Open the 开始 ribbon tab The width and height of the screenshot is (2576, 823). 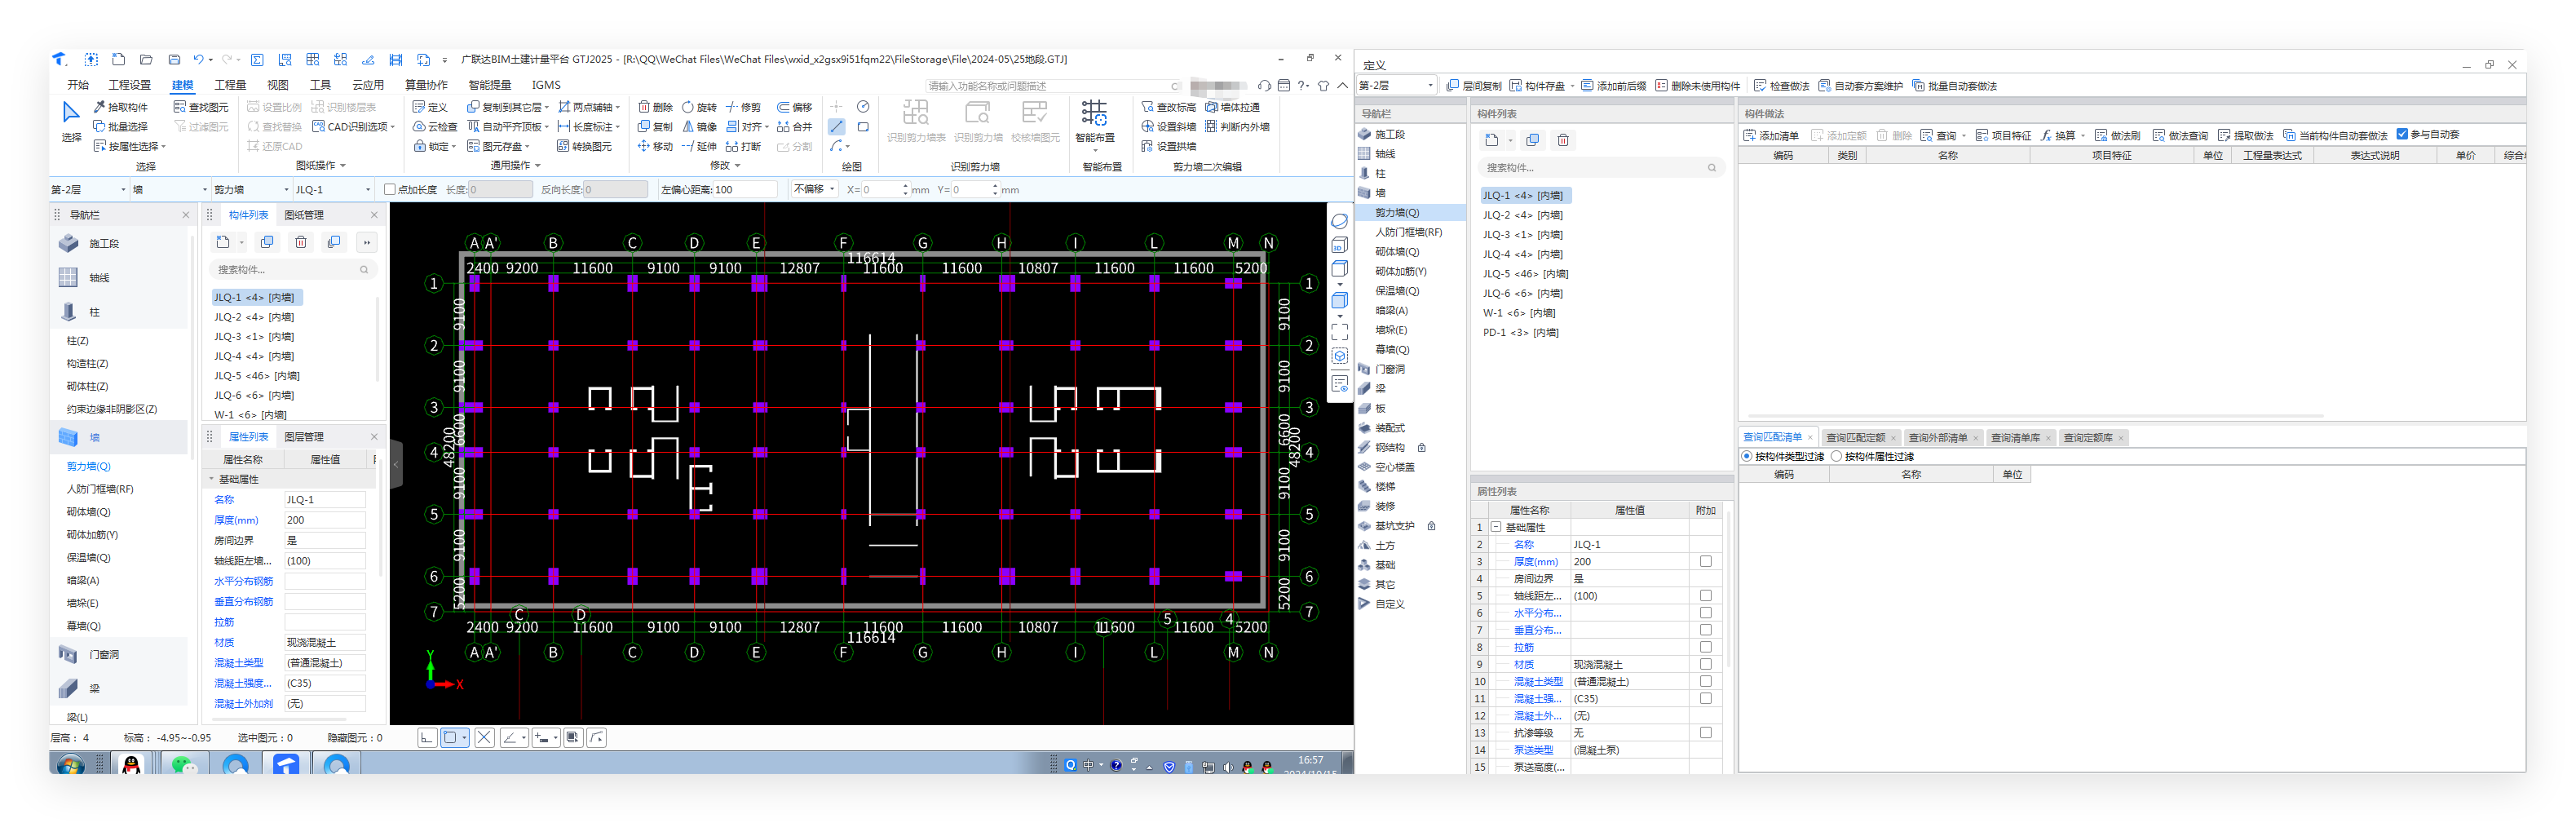coord(78,85)
